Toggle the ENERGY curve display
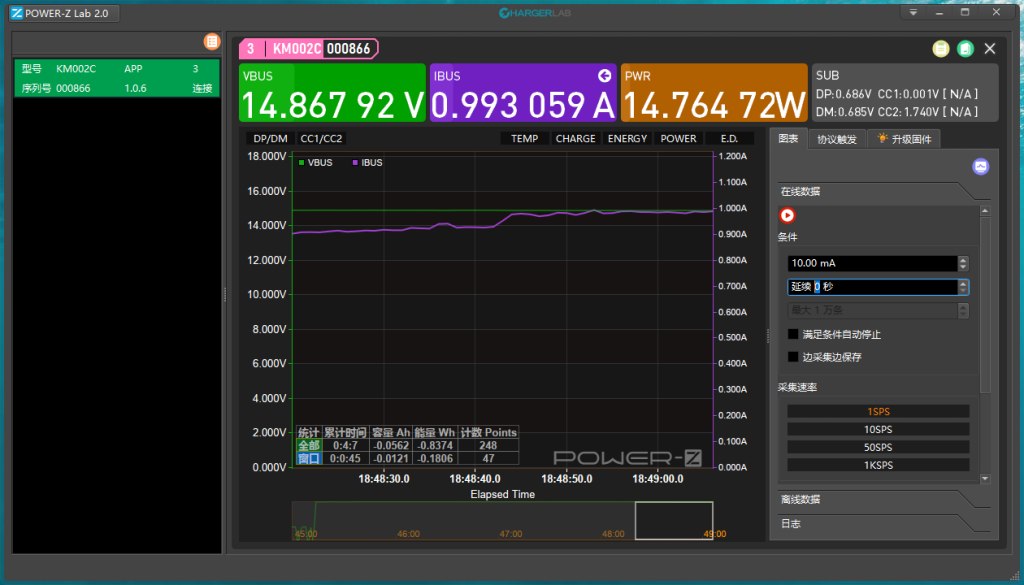The width and height of the screenshot is (1024, 585). 627,138
